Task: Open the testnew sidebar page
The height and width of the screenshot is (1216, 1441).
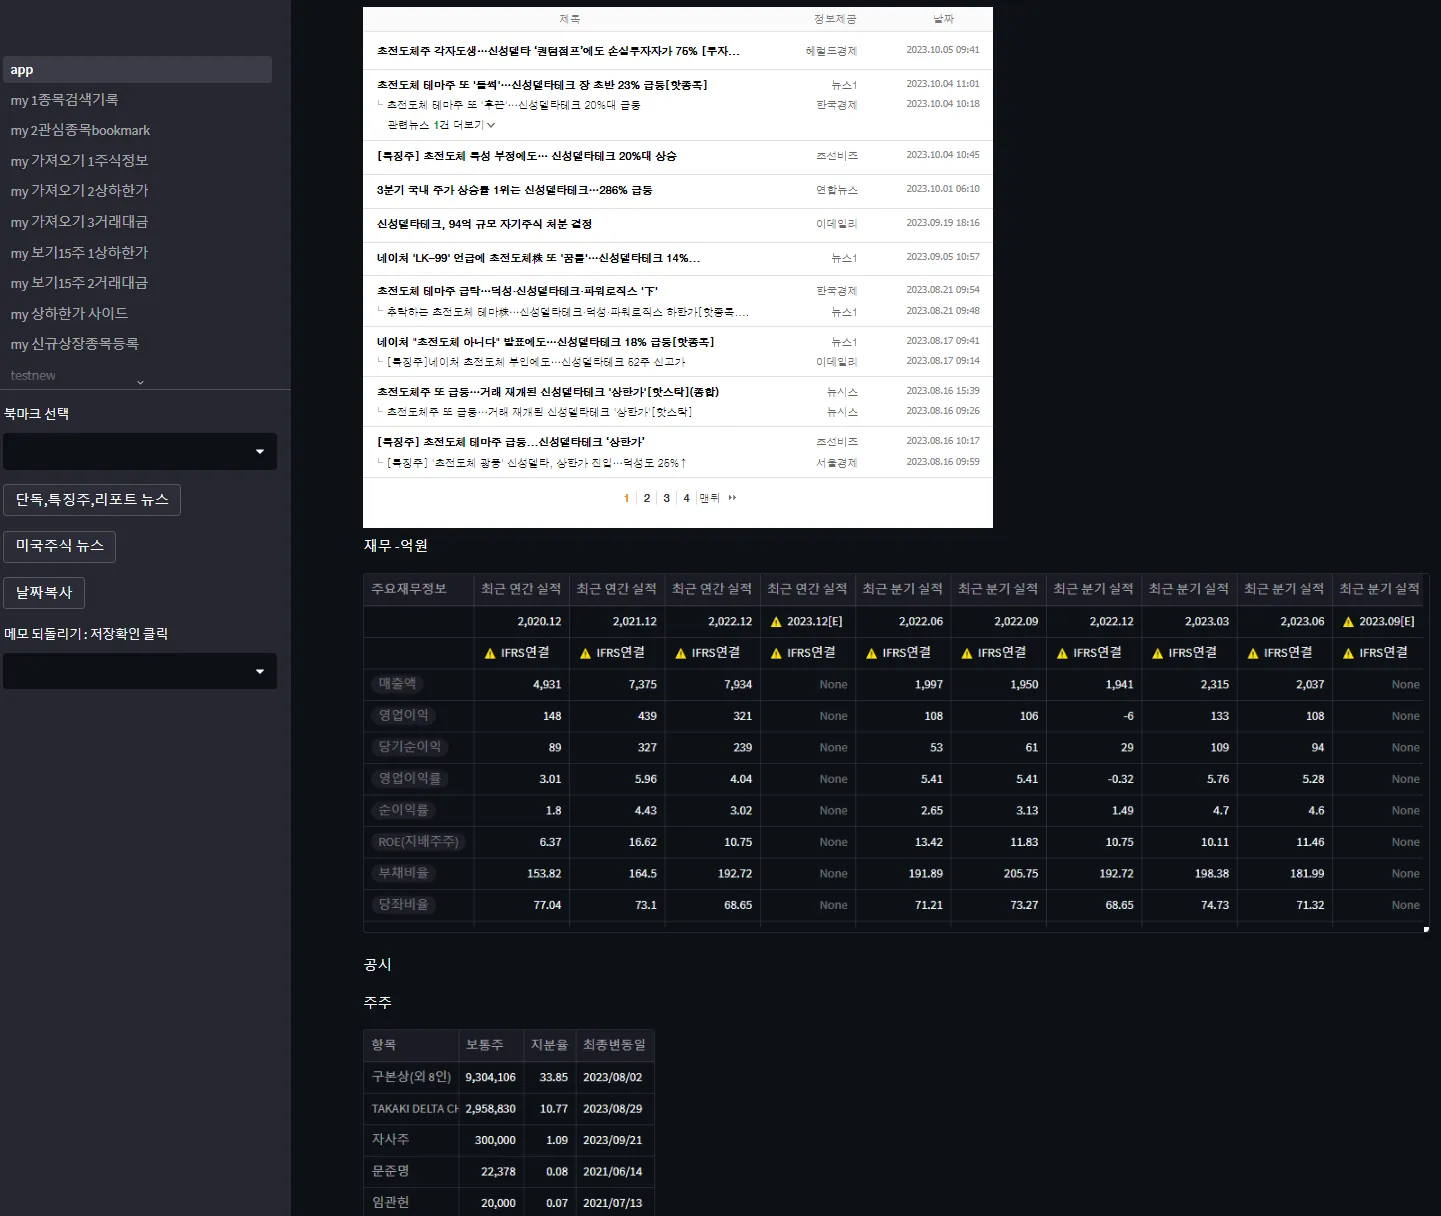Action: (x=33, y=375)
